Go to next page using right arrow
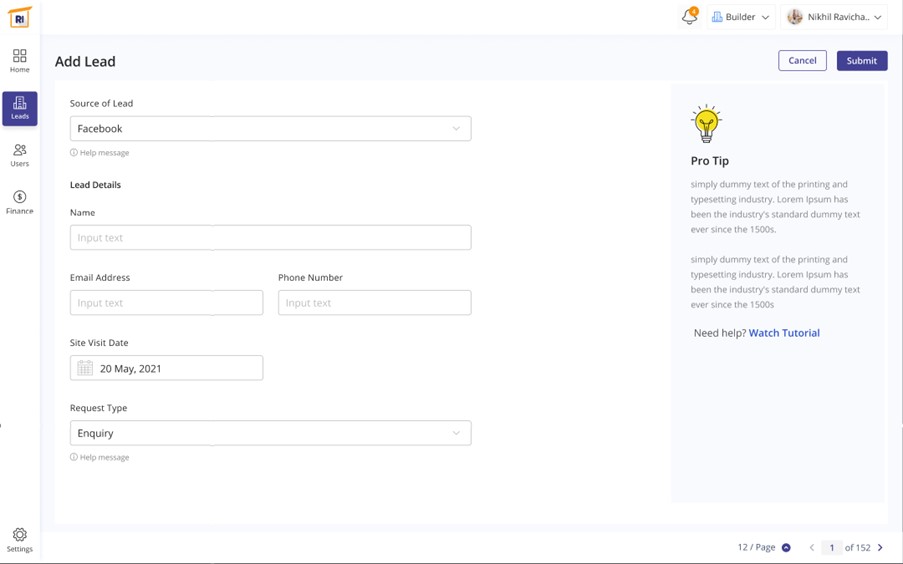This screenshot has height=564, width=903. 880,548
